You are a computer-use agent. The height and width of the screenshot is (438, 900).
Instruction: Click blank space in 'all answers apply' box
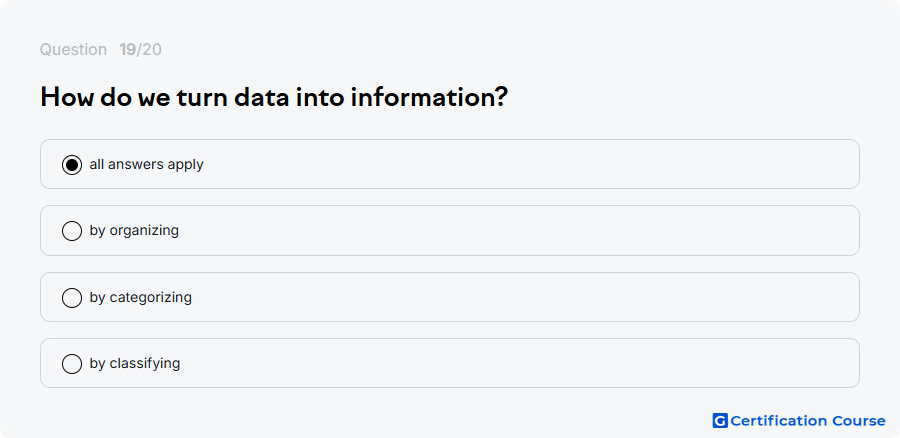pyautogui.click(x=517, y=164)
